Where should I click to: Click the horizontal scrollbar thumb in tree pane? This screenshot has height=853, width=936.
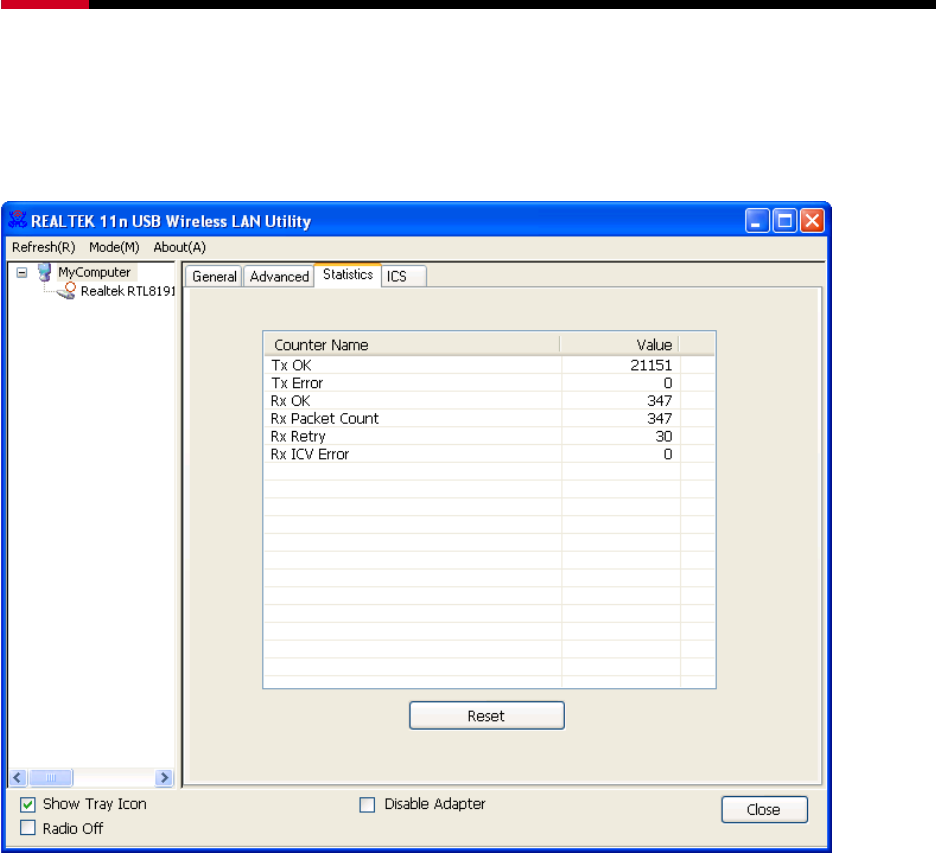(x=51, y=777)
